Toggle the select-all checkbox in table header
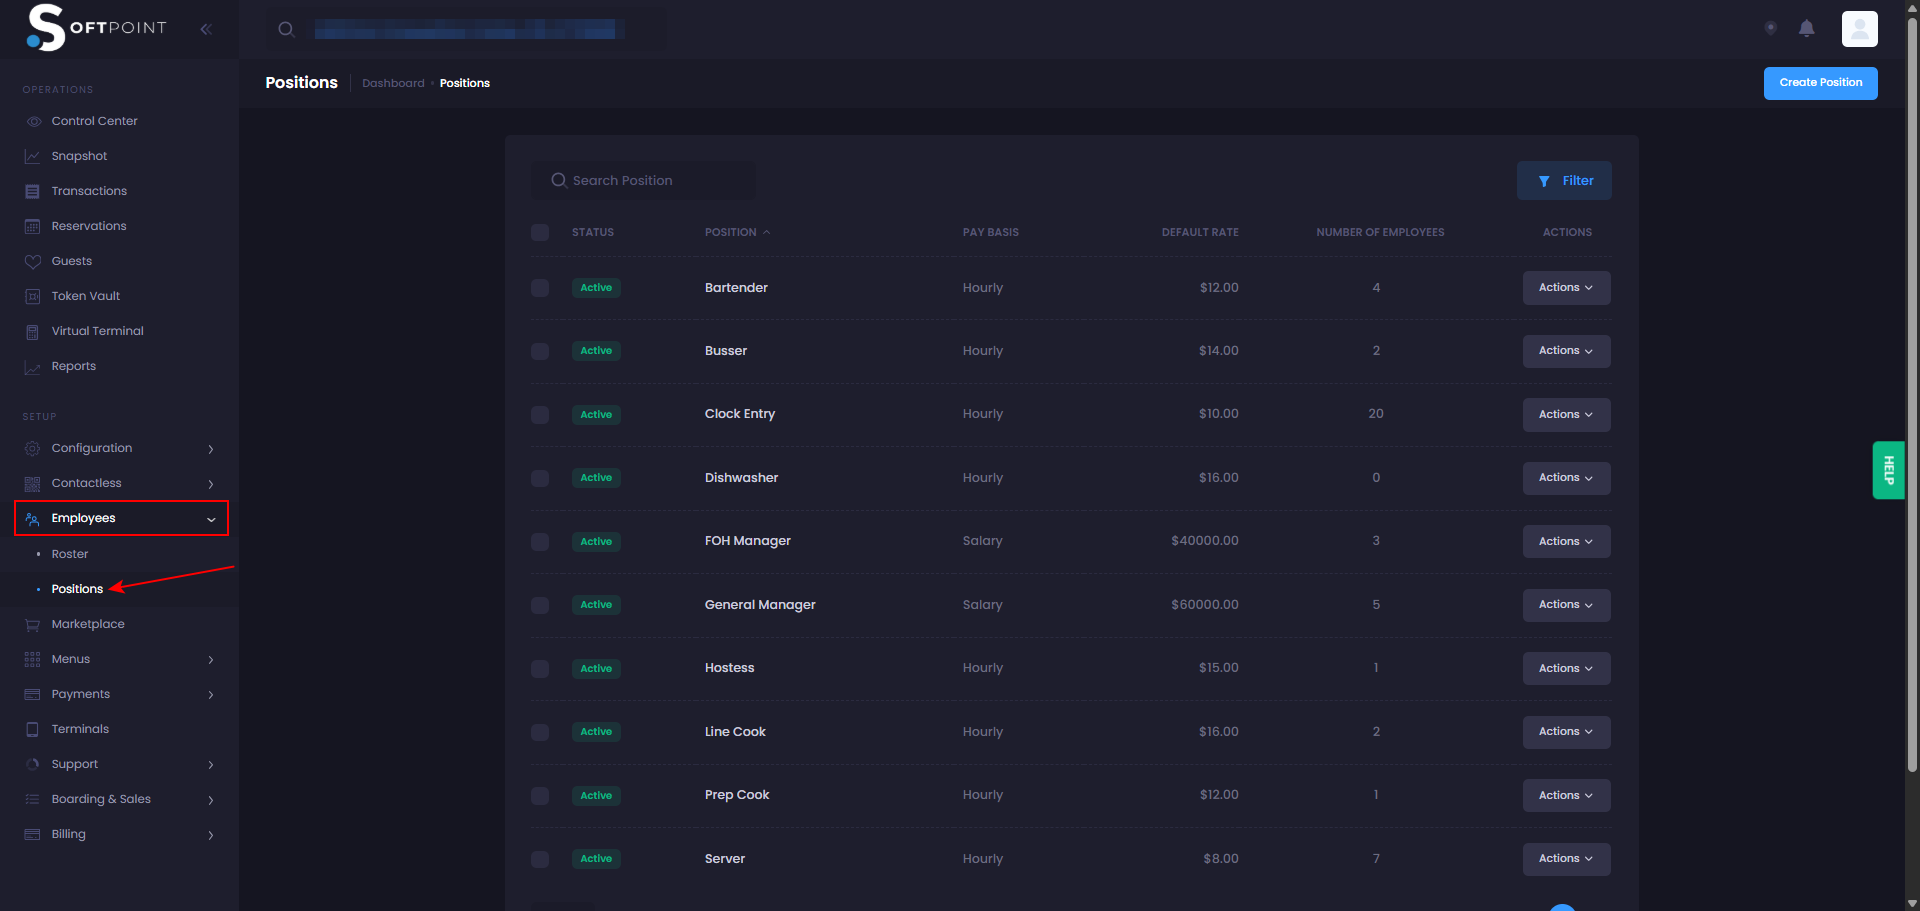The width and height of the screenshot is (1920, 911). point(540,233)
